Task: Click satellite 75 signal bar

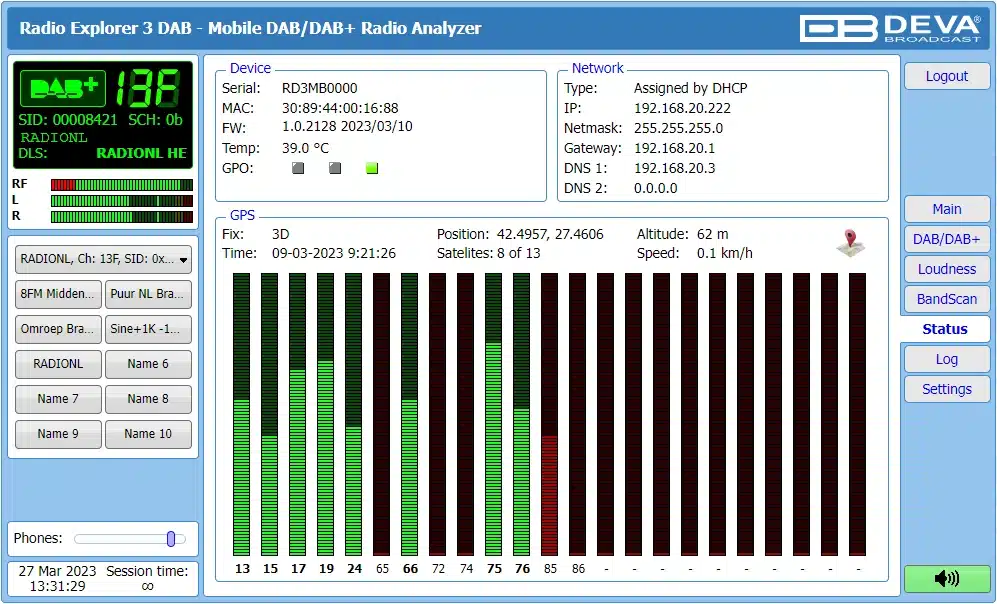Action: (x=493, y=415)
